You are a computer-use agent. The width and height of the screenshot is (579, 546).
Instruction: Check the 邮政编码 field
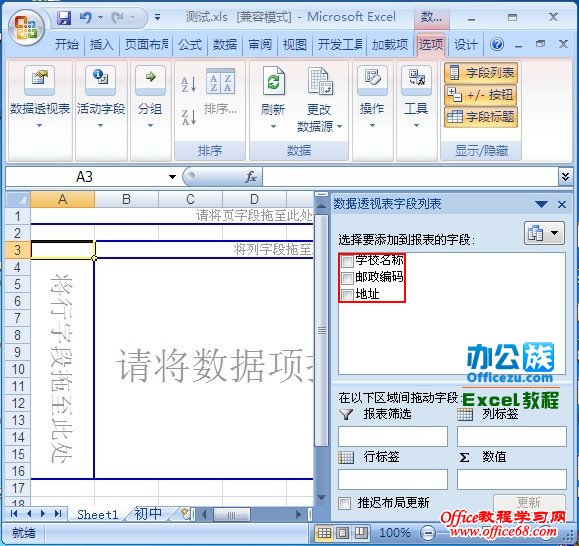[347, 278]
